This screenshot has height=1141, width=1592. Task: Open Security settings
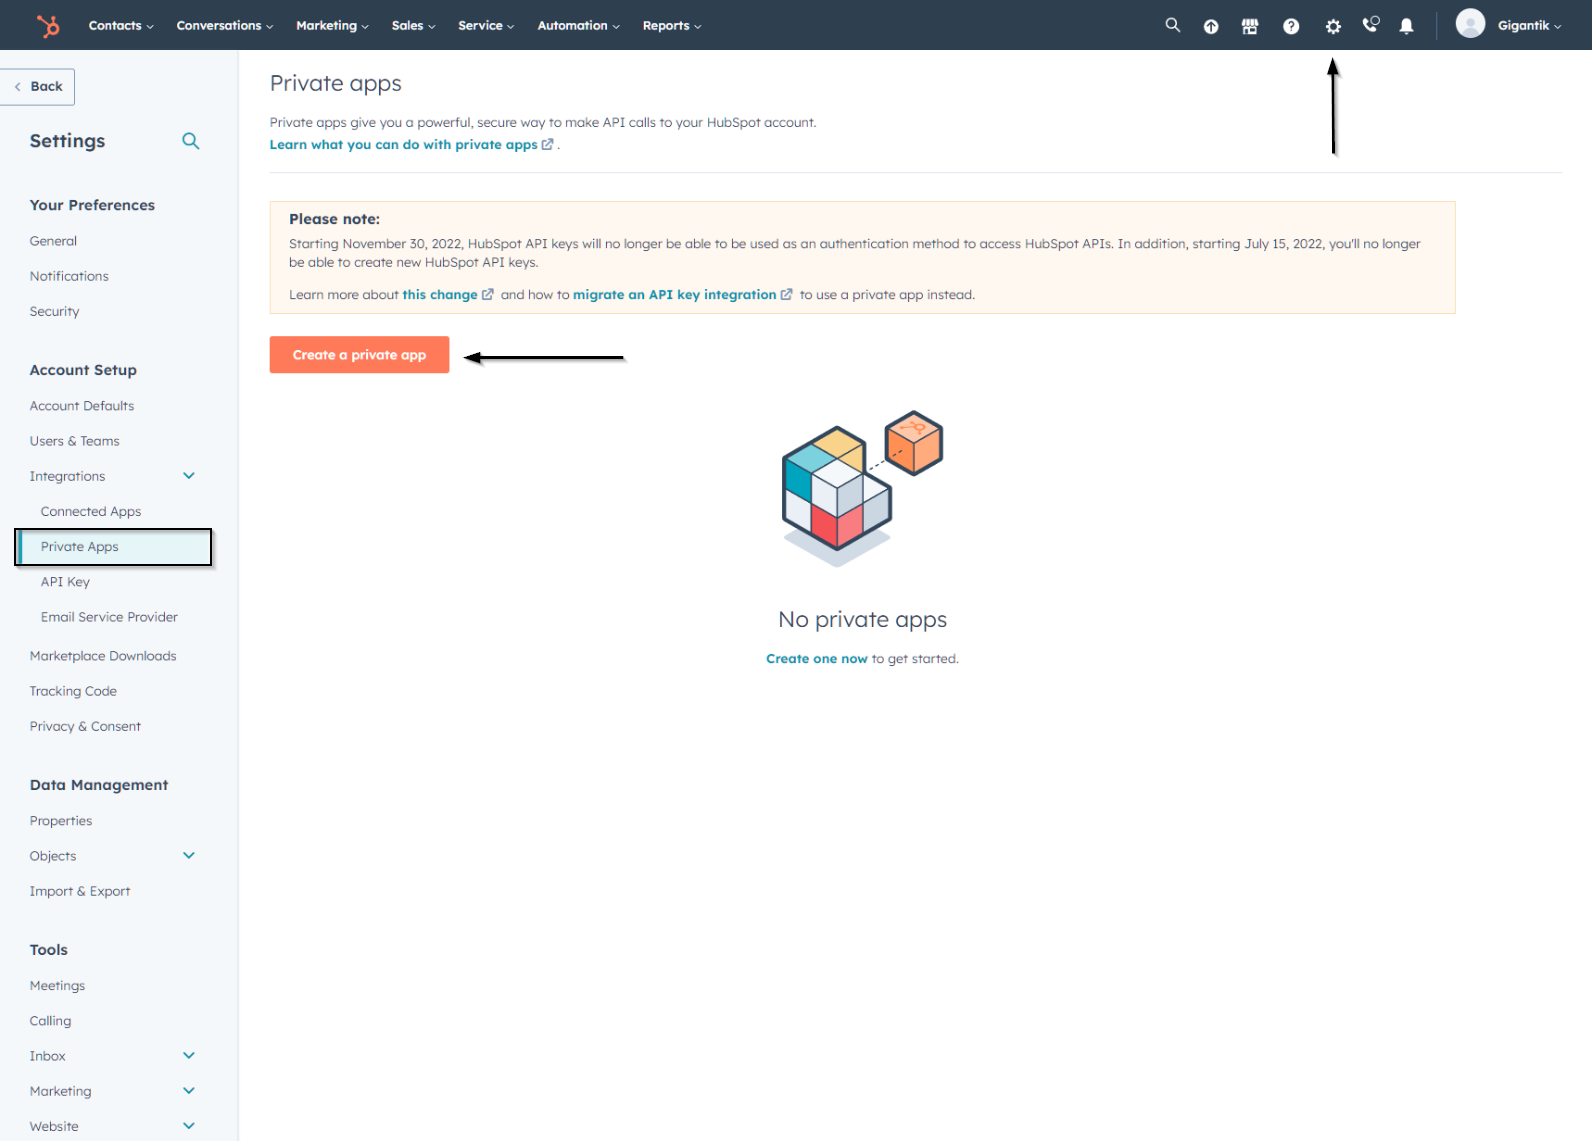coord(54,312)
